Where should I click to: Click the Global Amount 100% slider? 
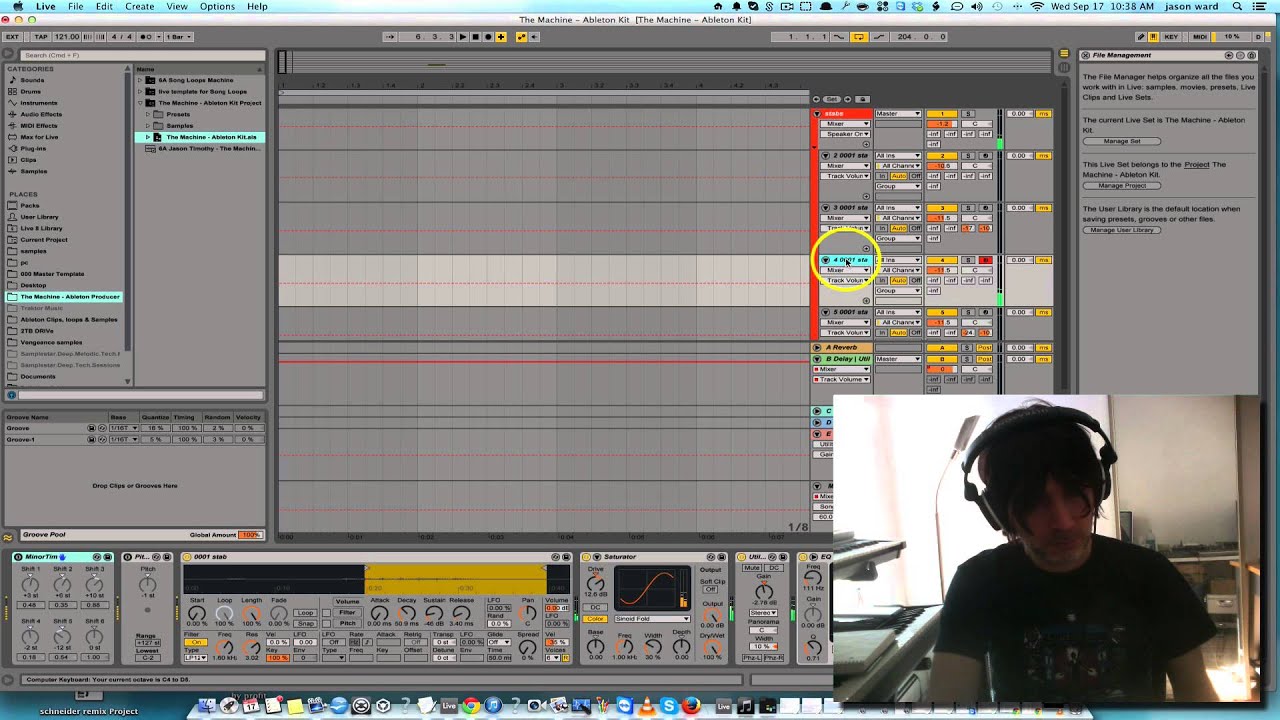(x=250, y=535)
